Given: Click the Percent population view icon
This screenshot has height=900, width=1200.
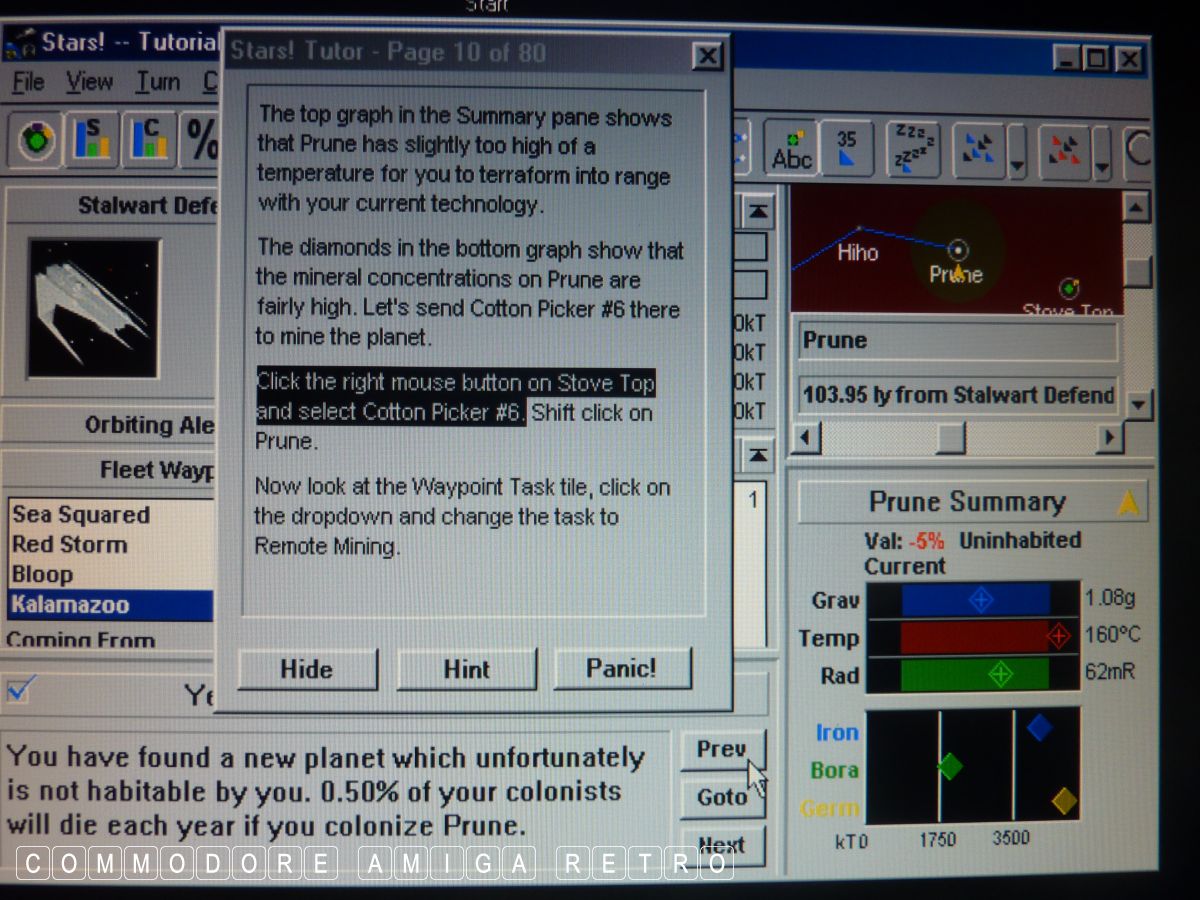Looking at the screenshot, I should pyautogui.click(x=203, y=142).
